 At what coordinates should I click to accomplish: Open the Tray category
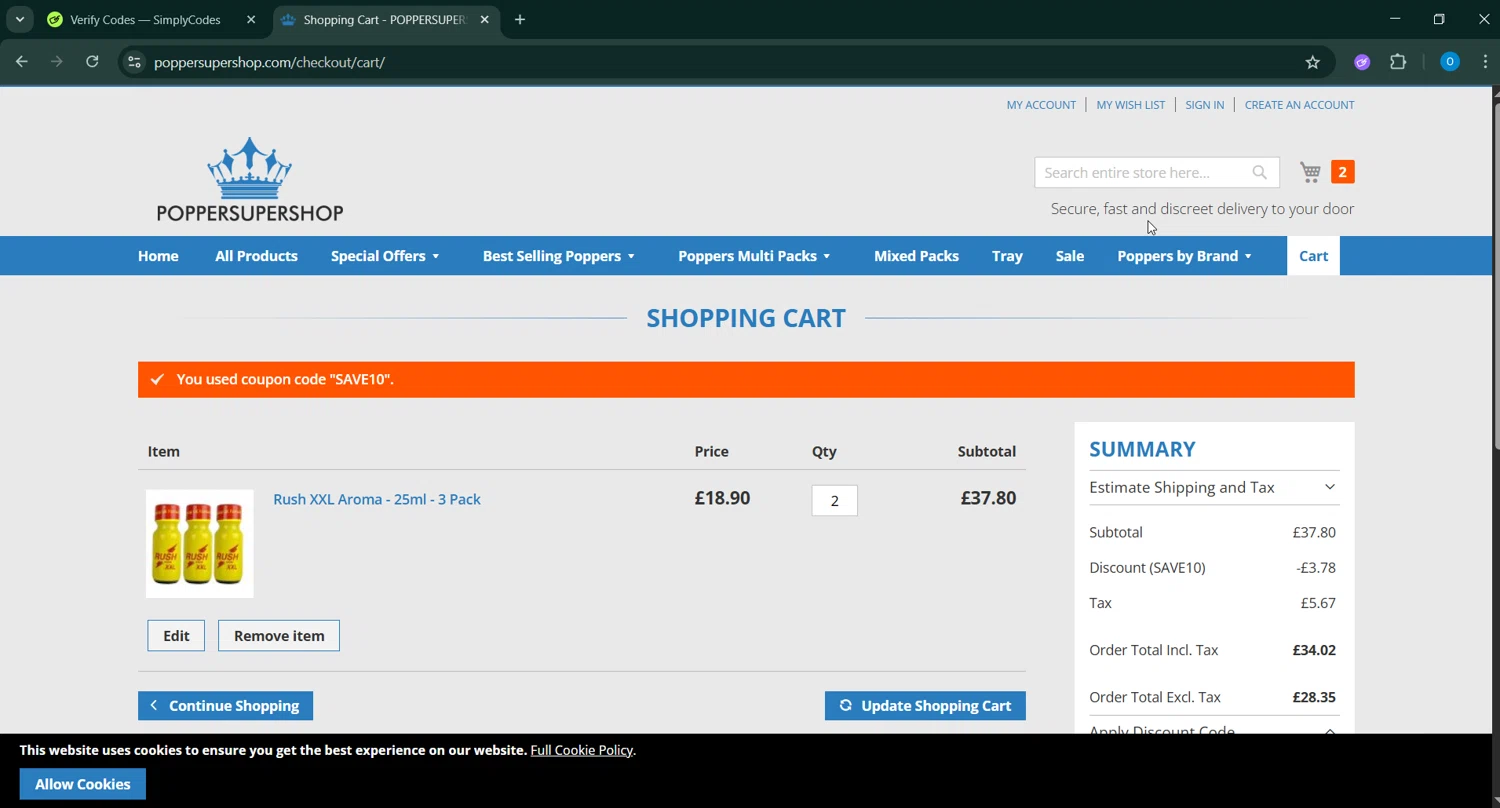[1007, 256]
